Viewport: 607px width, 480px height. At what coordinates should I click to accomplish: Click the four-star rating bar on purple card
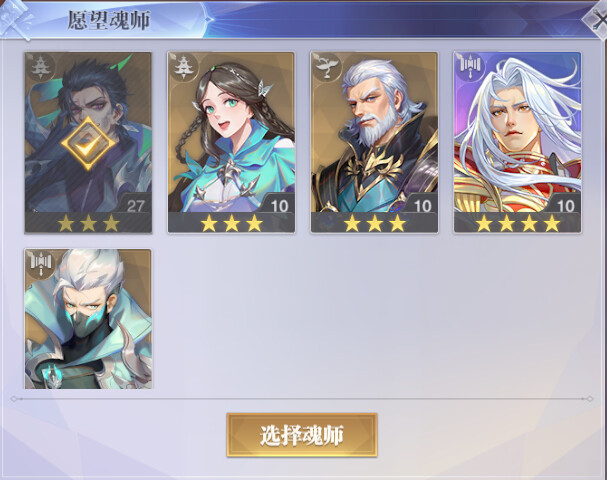(x=518, y=223)
